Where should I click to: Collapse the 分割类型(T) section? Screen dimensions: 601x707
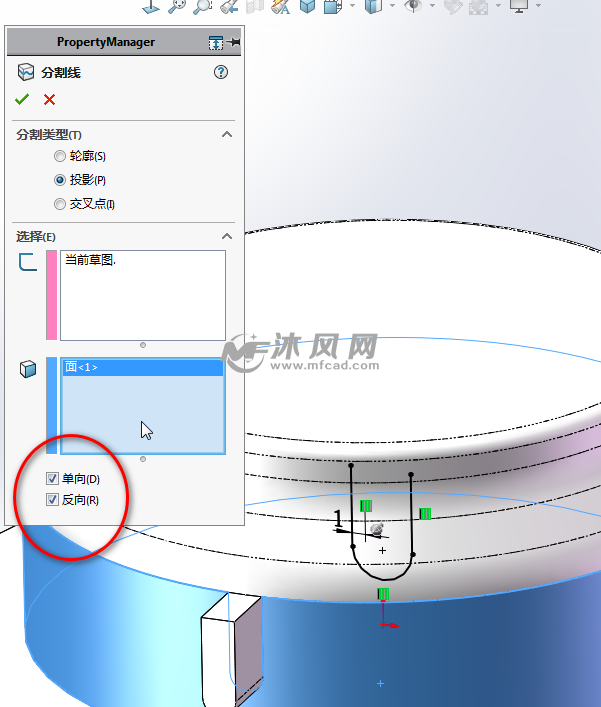tap(227, 134)
